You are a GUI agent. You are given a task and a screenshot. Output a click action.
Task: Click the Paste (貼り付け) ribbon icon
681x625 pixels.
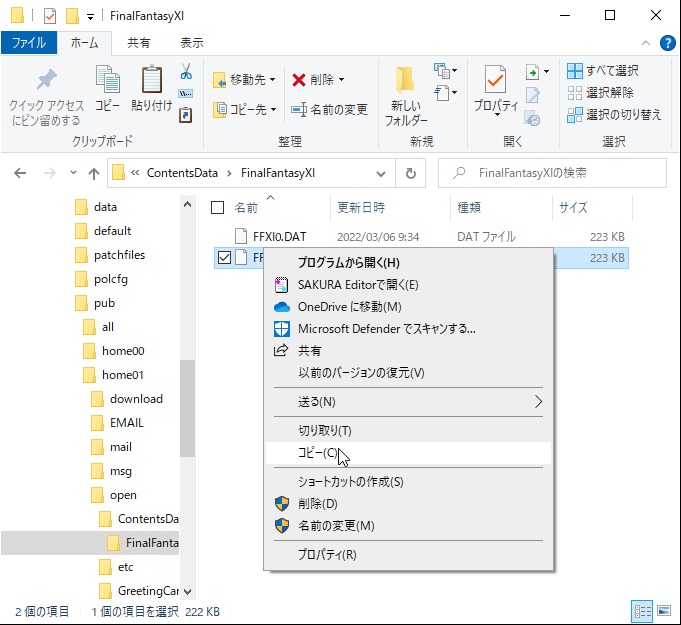coord(152,89)
